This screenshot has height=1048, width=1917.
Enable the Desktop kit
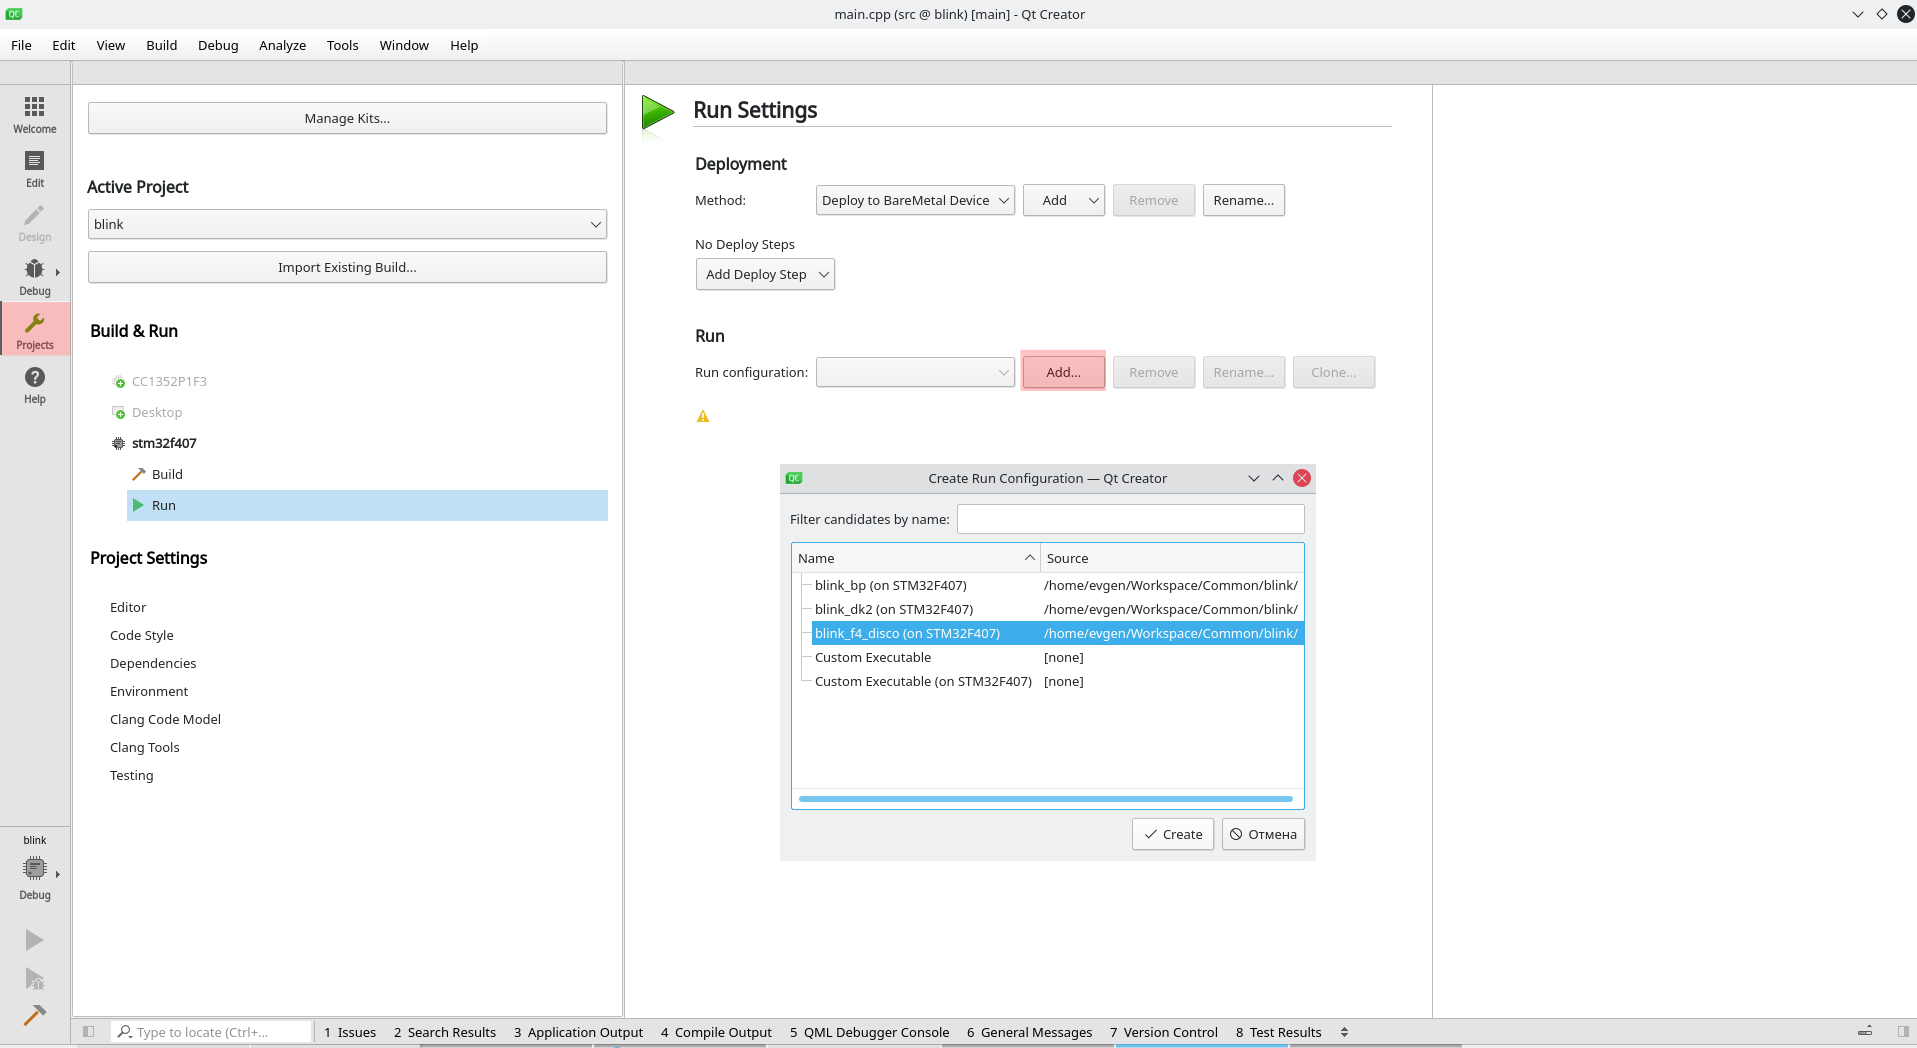157,412
